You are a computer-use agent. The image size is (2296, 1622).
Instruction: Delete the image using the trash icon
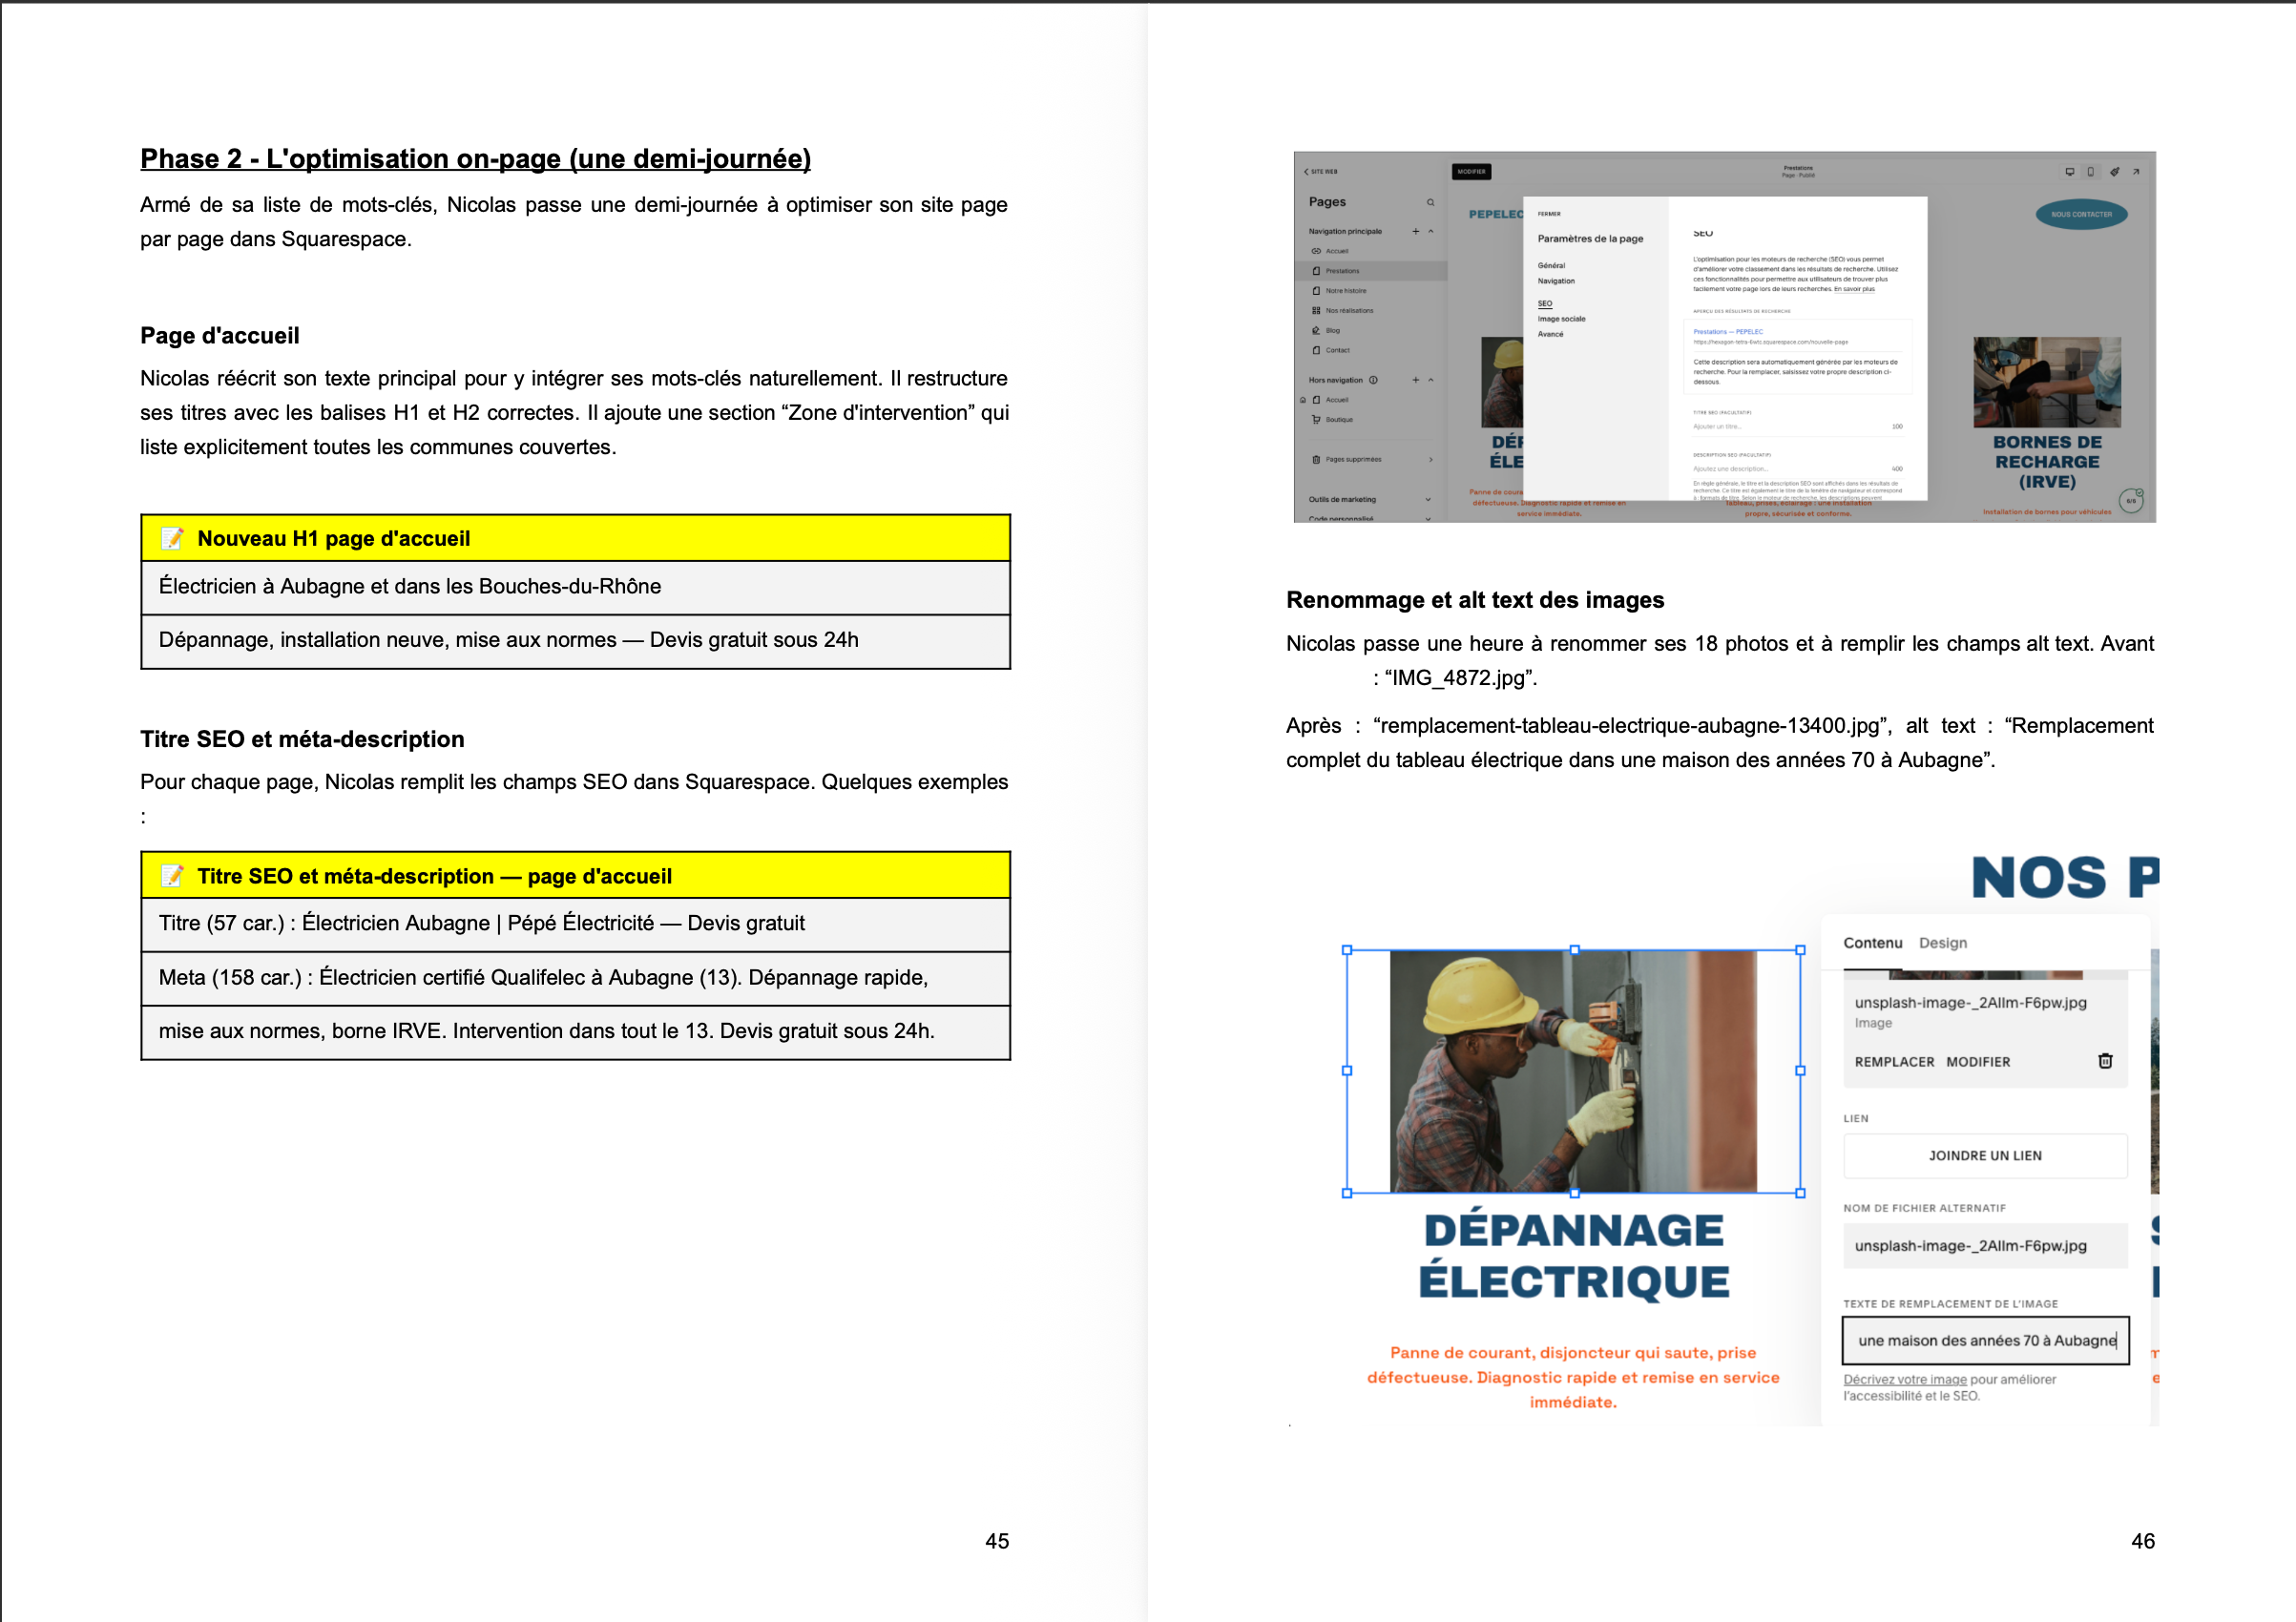click(2105, 1061)
